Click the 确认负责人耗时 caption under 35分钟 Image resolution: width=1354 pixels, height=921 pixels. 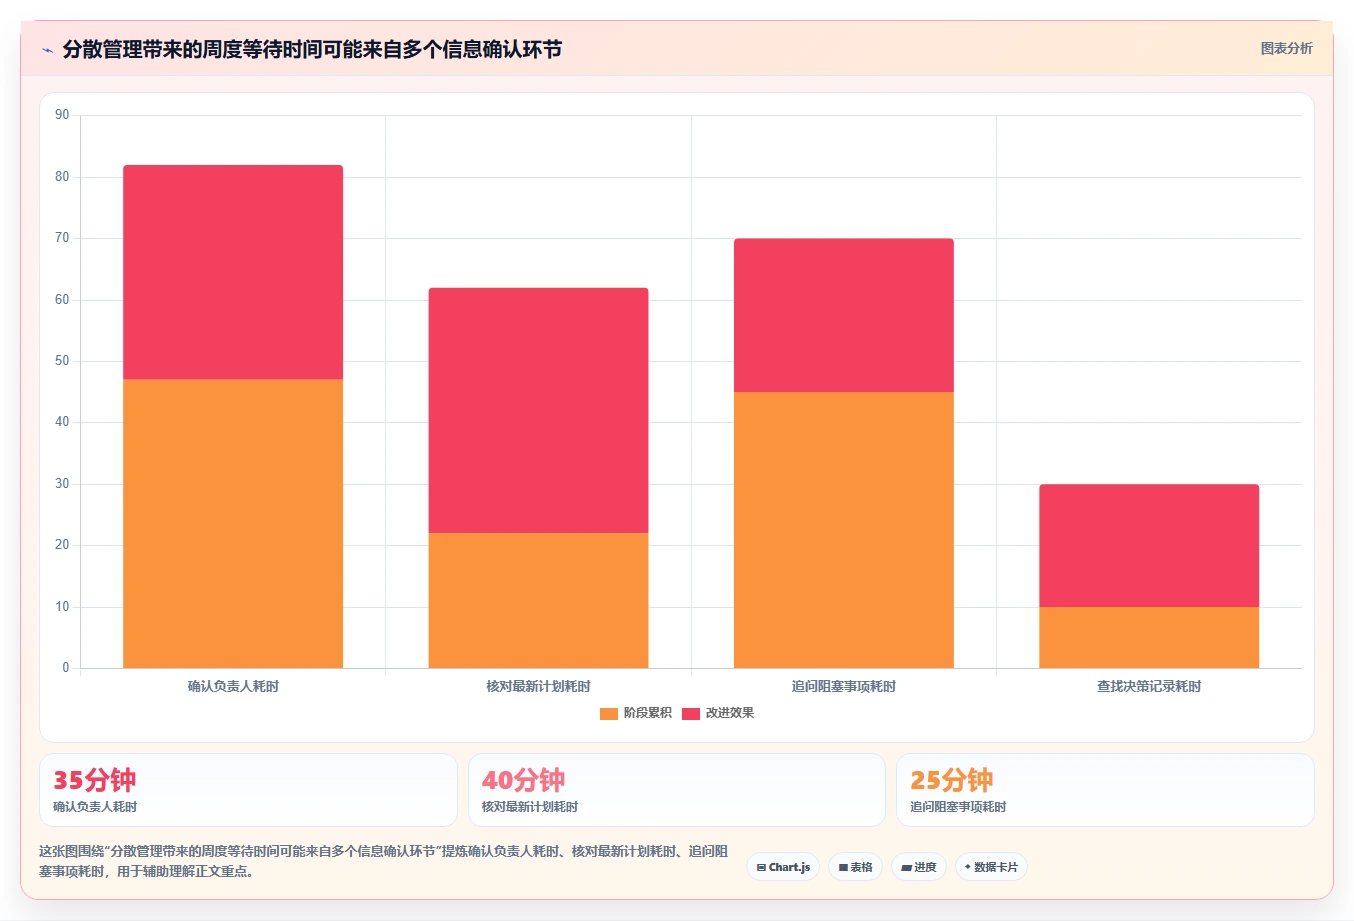click(x=95, y=807)
